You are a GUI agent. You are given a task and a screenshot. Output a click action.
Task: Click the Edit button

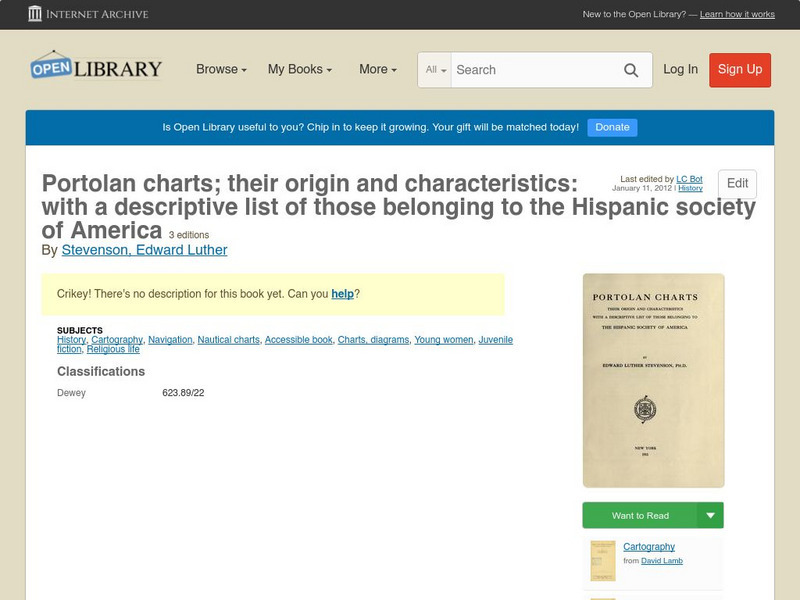pyautogui.click(x=737, y=184)
